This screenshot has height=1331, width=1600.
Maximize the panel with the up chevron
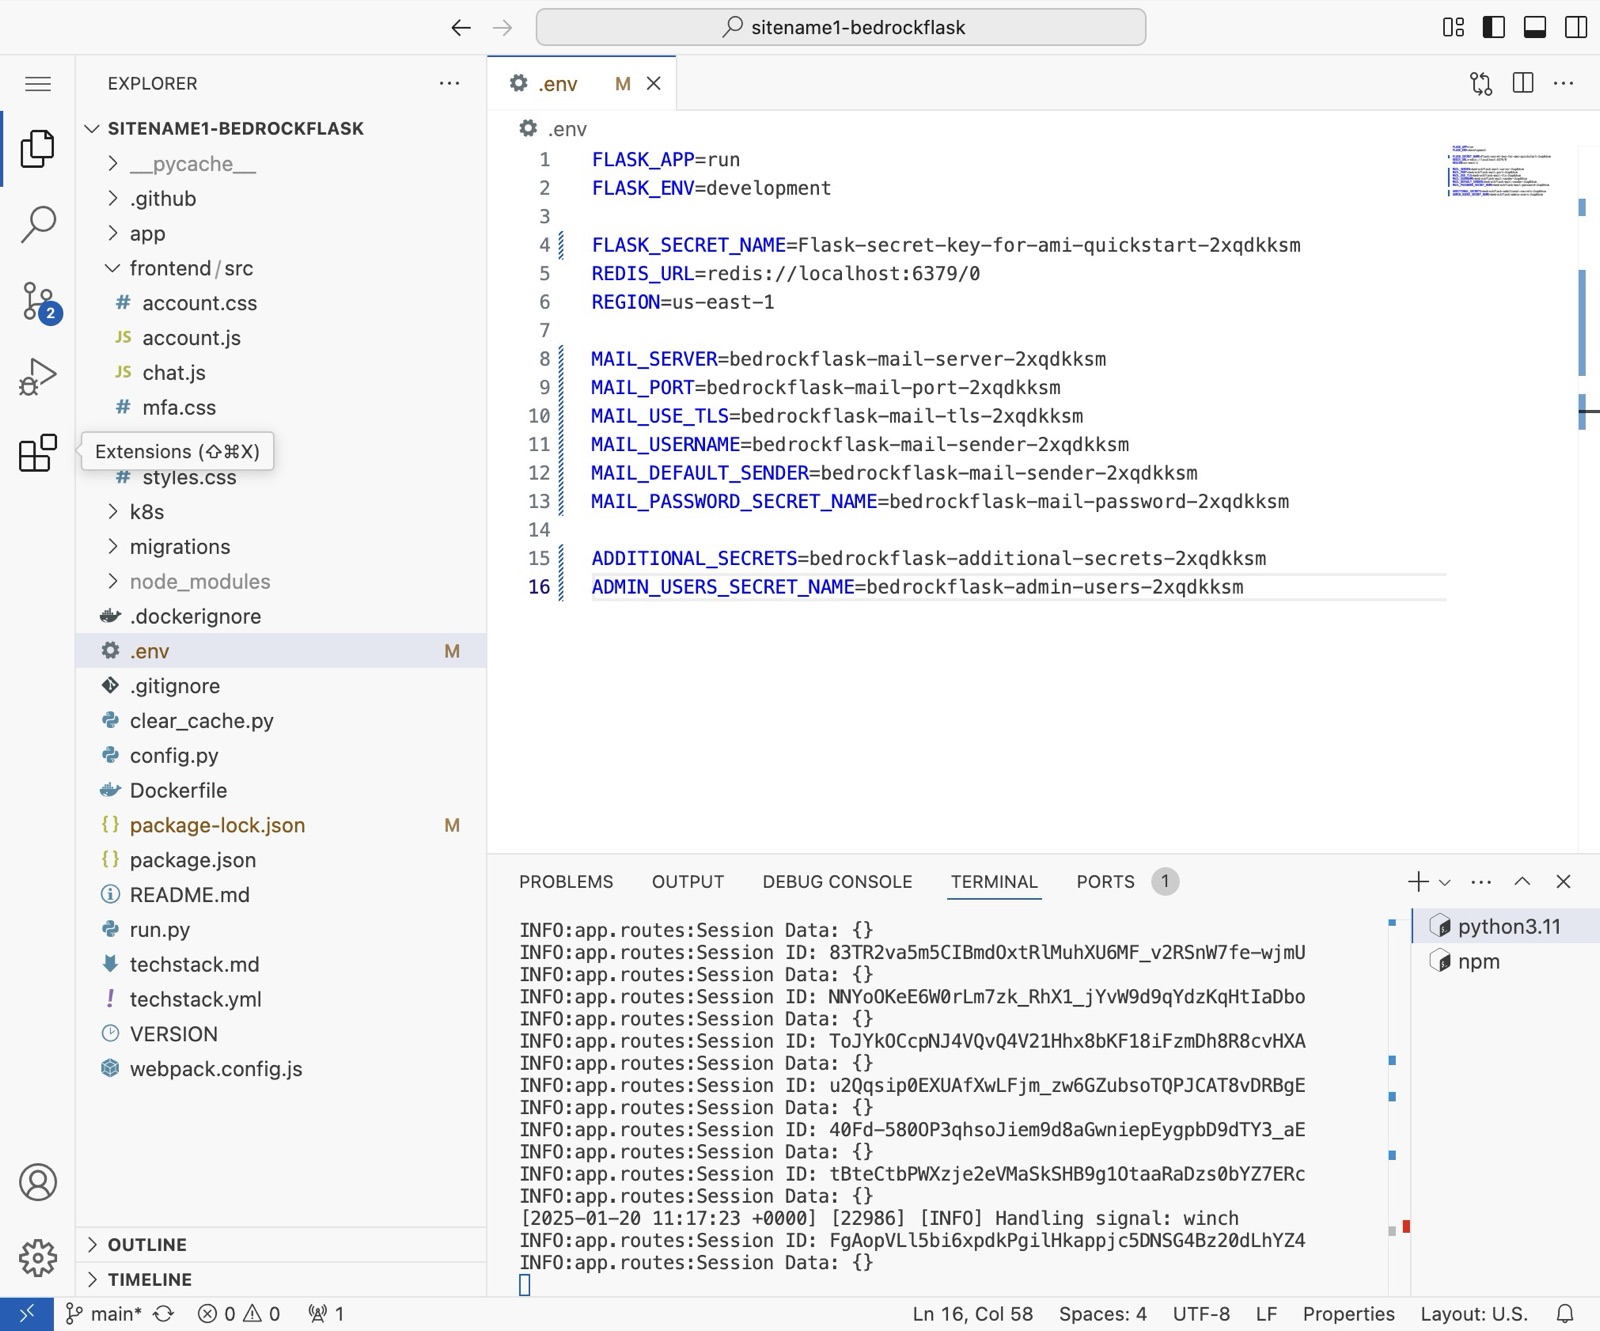tap(1522, 881)
